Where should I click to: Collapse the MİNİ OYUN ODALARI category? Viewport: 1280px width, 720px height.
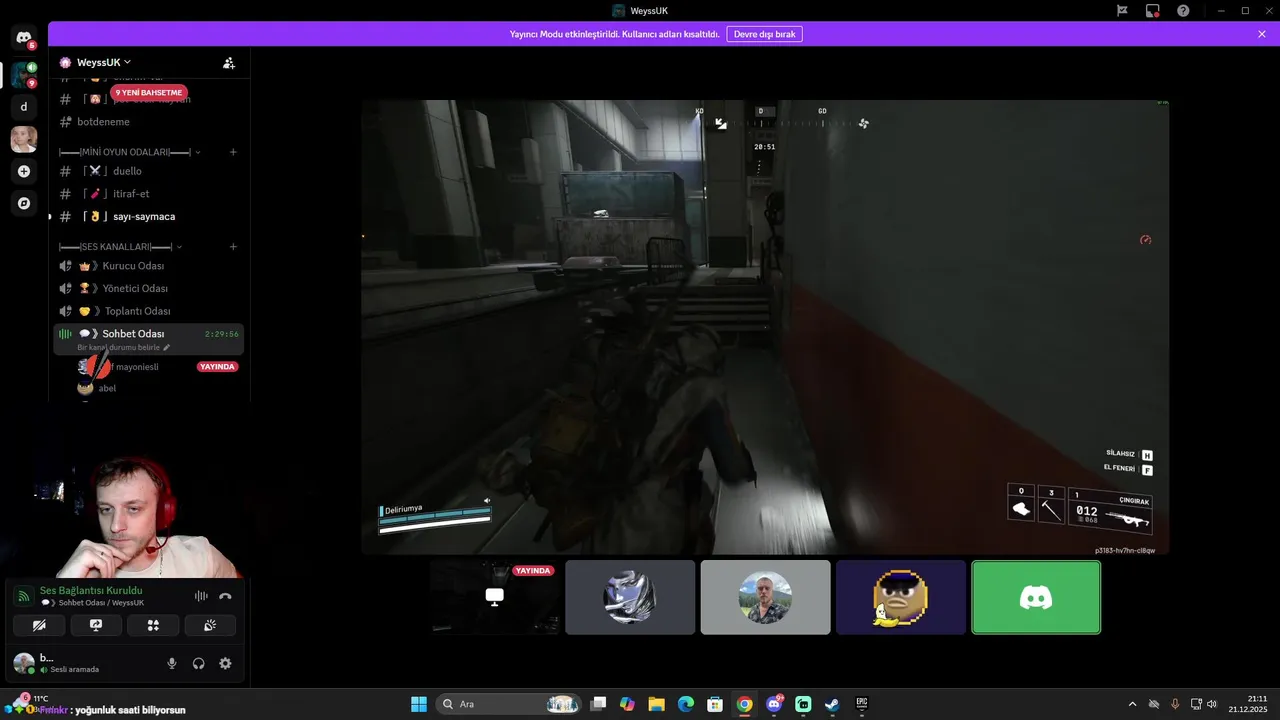[130, 152]
